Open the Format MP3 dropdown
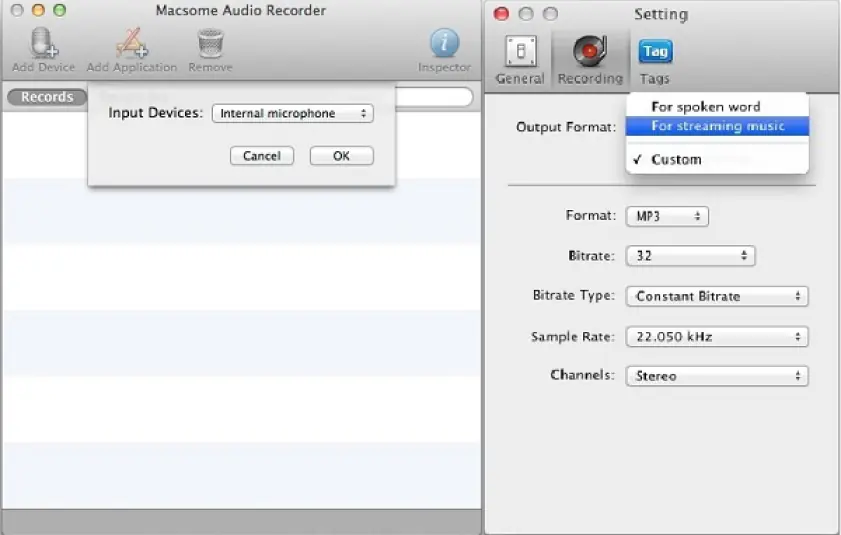Screen dimensions: 841x535 [667, 216]
